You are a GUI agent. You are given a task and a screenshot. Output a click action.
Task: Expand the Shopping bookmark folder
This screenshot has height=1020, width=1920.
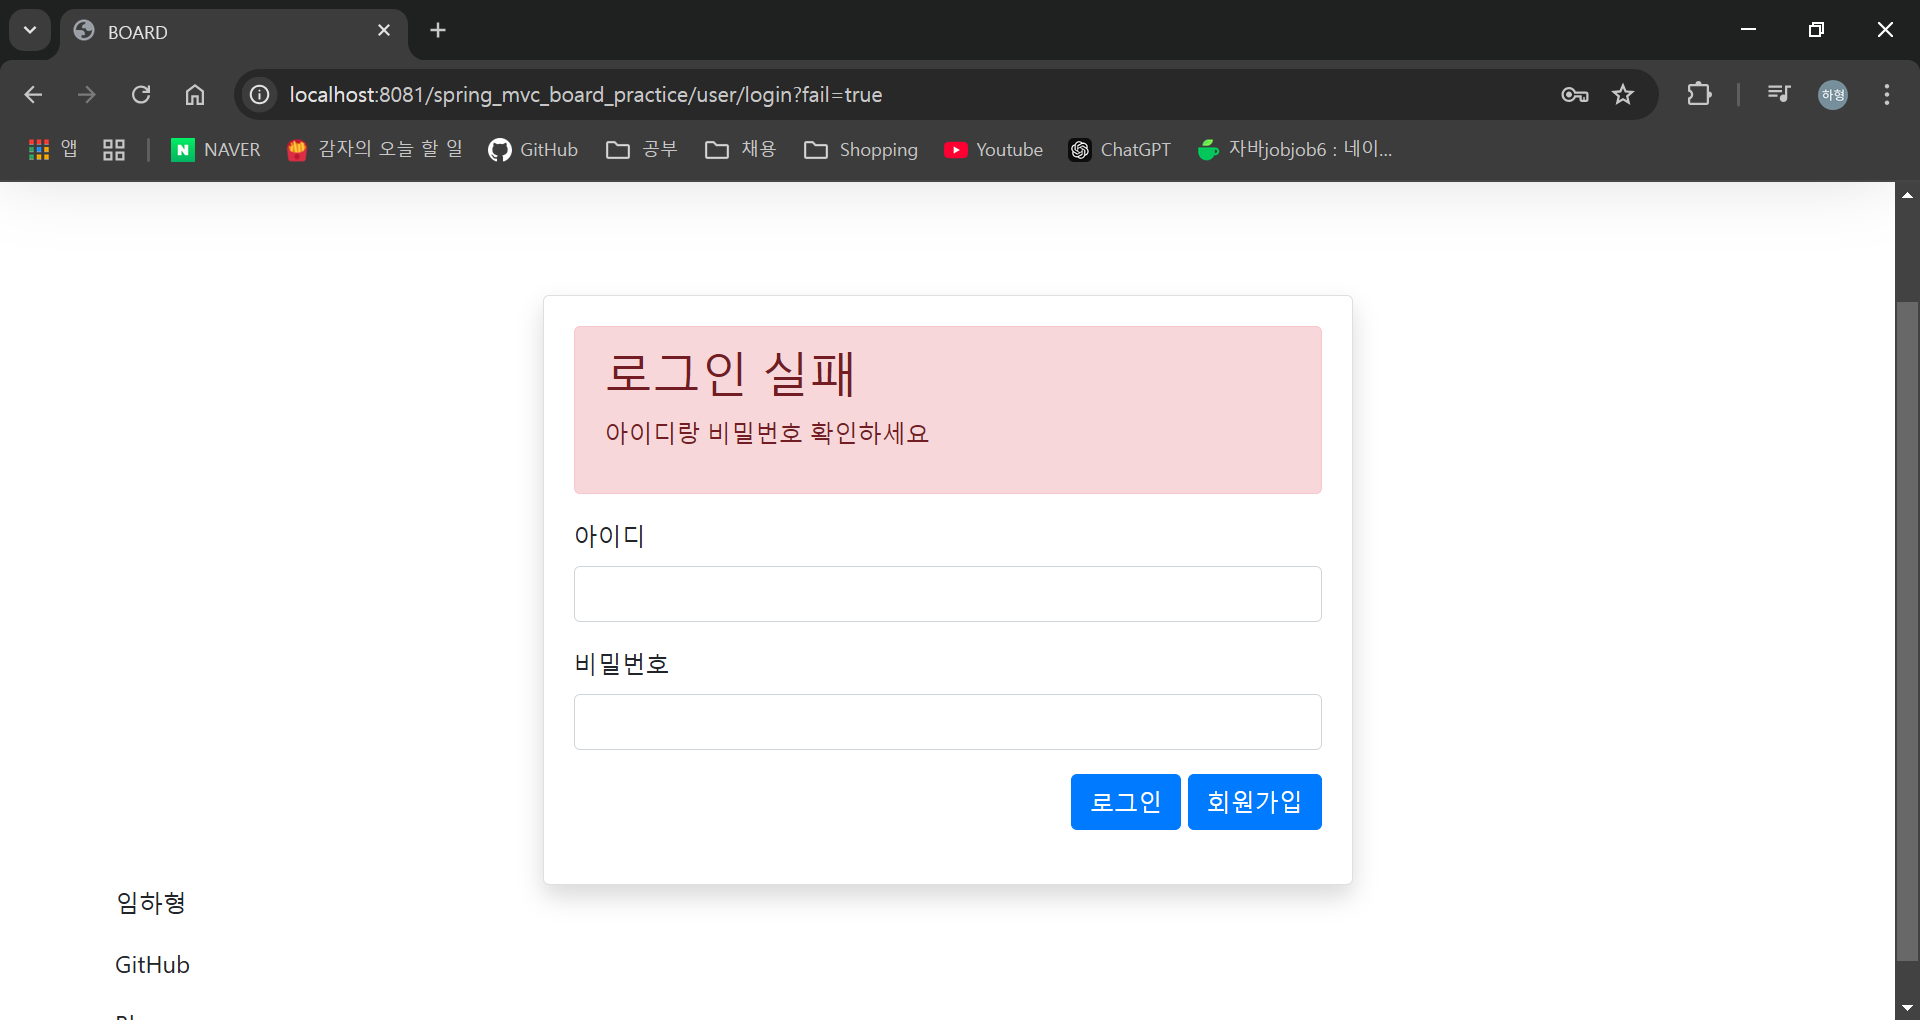[861, 150]
